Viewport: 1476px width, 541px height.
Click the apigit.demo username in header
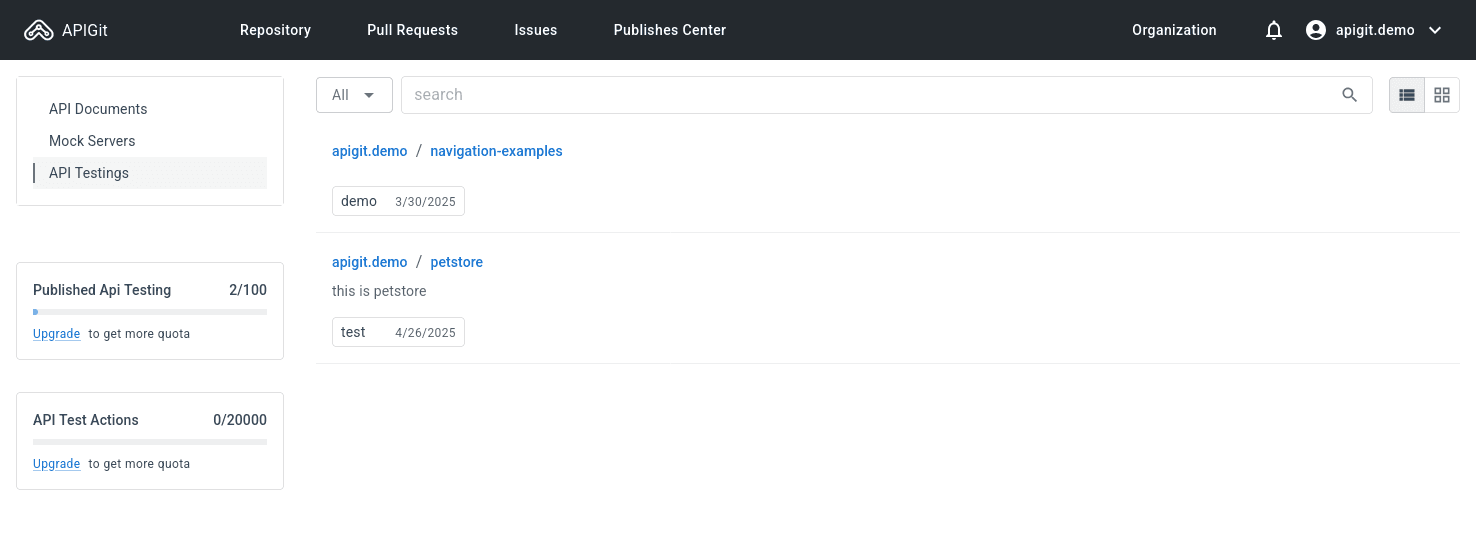[x=1375, y=30]
